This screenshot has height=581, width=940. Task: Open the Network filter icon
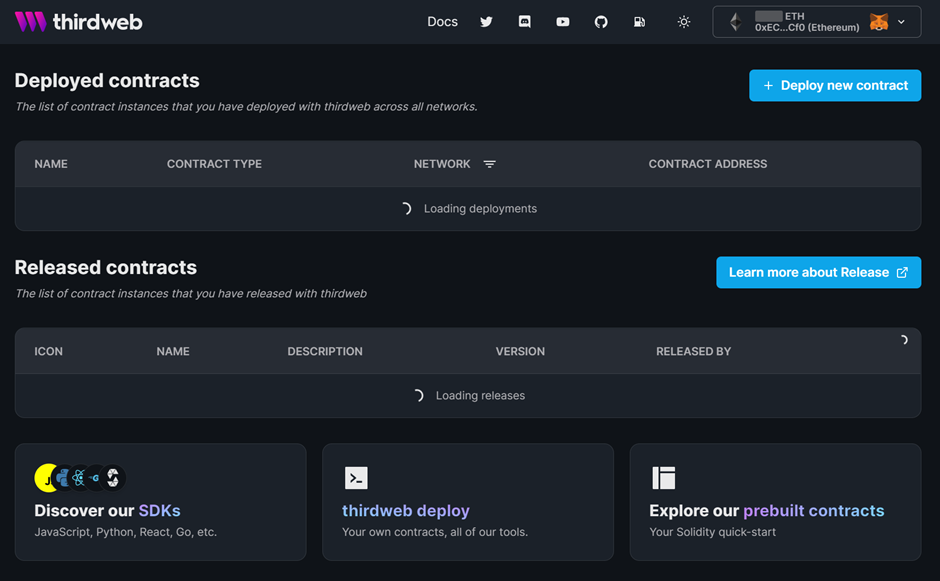click(490, 164)
